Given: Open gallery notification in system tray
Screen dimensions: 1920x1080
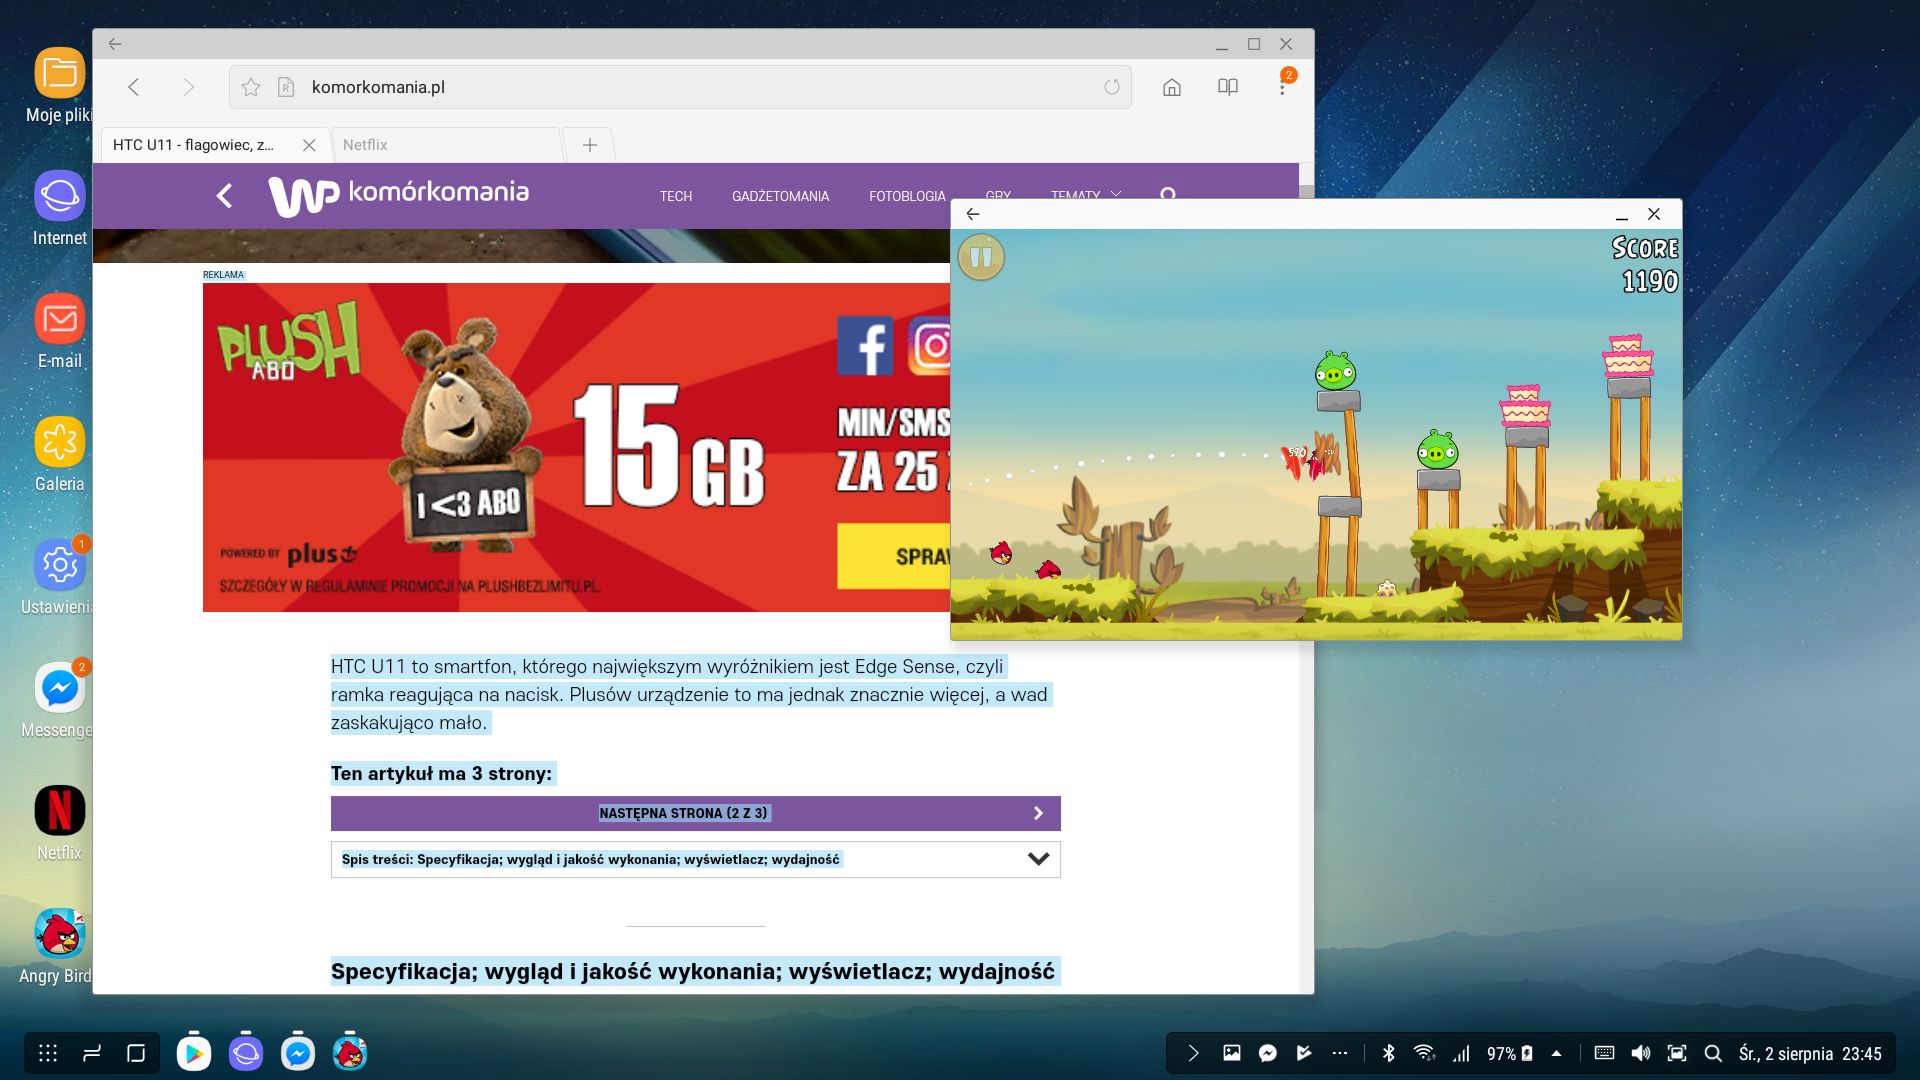Looking at the screenshot, I should [1232, 1053].
